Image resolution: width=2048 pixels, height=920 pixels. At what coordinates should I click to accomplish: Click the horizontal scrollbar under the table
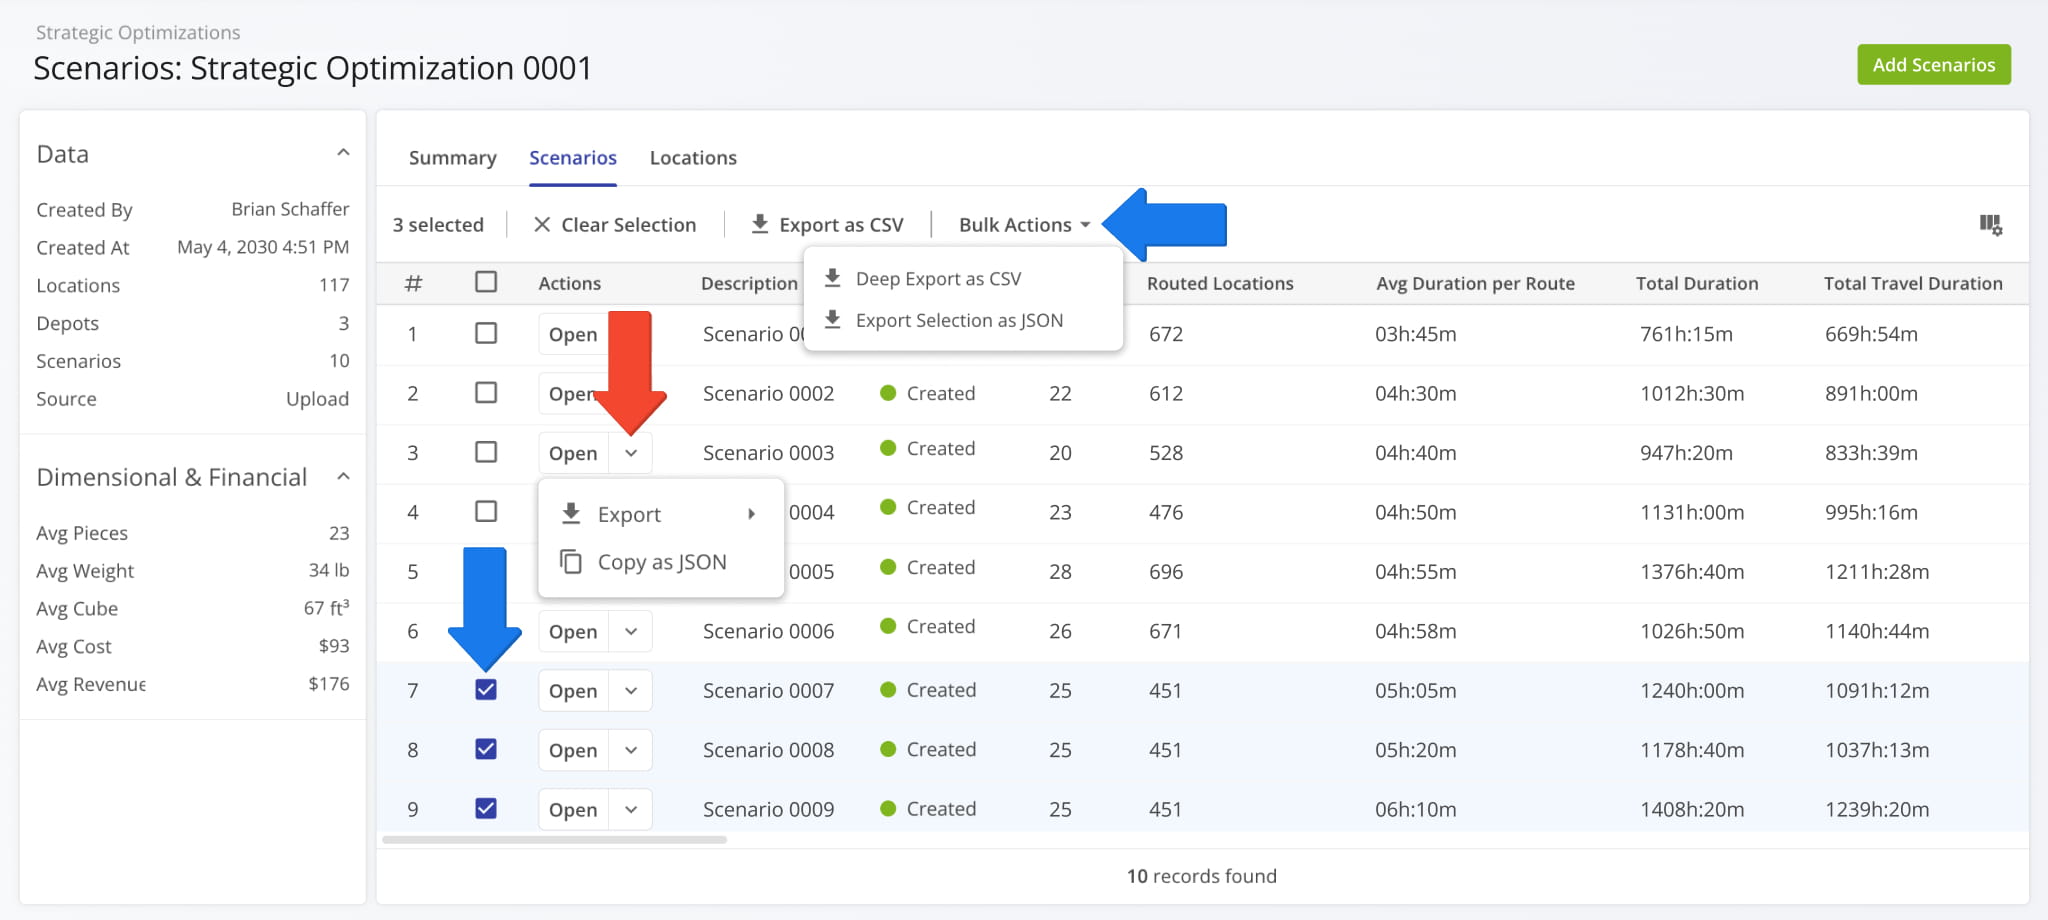[x=554, y=840]
